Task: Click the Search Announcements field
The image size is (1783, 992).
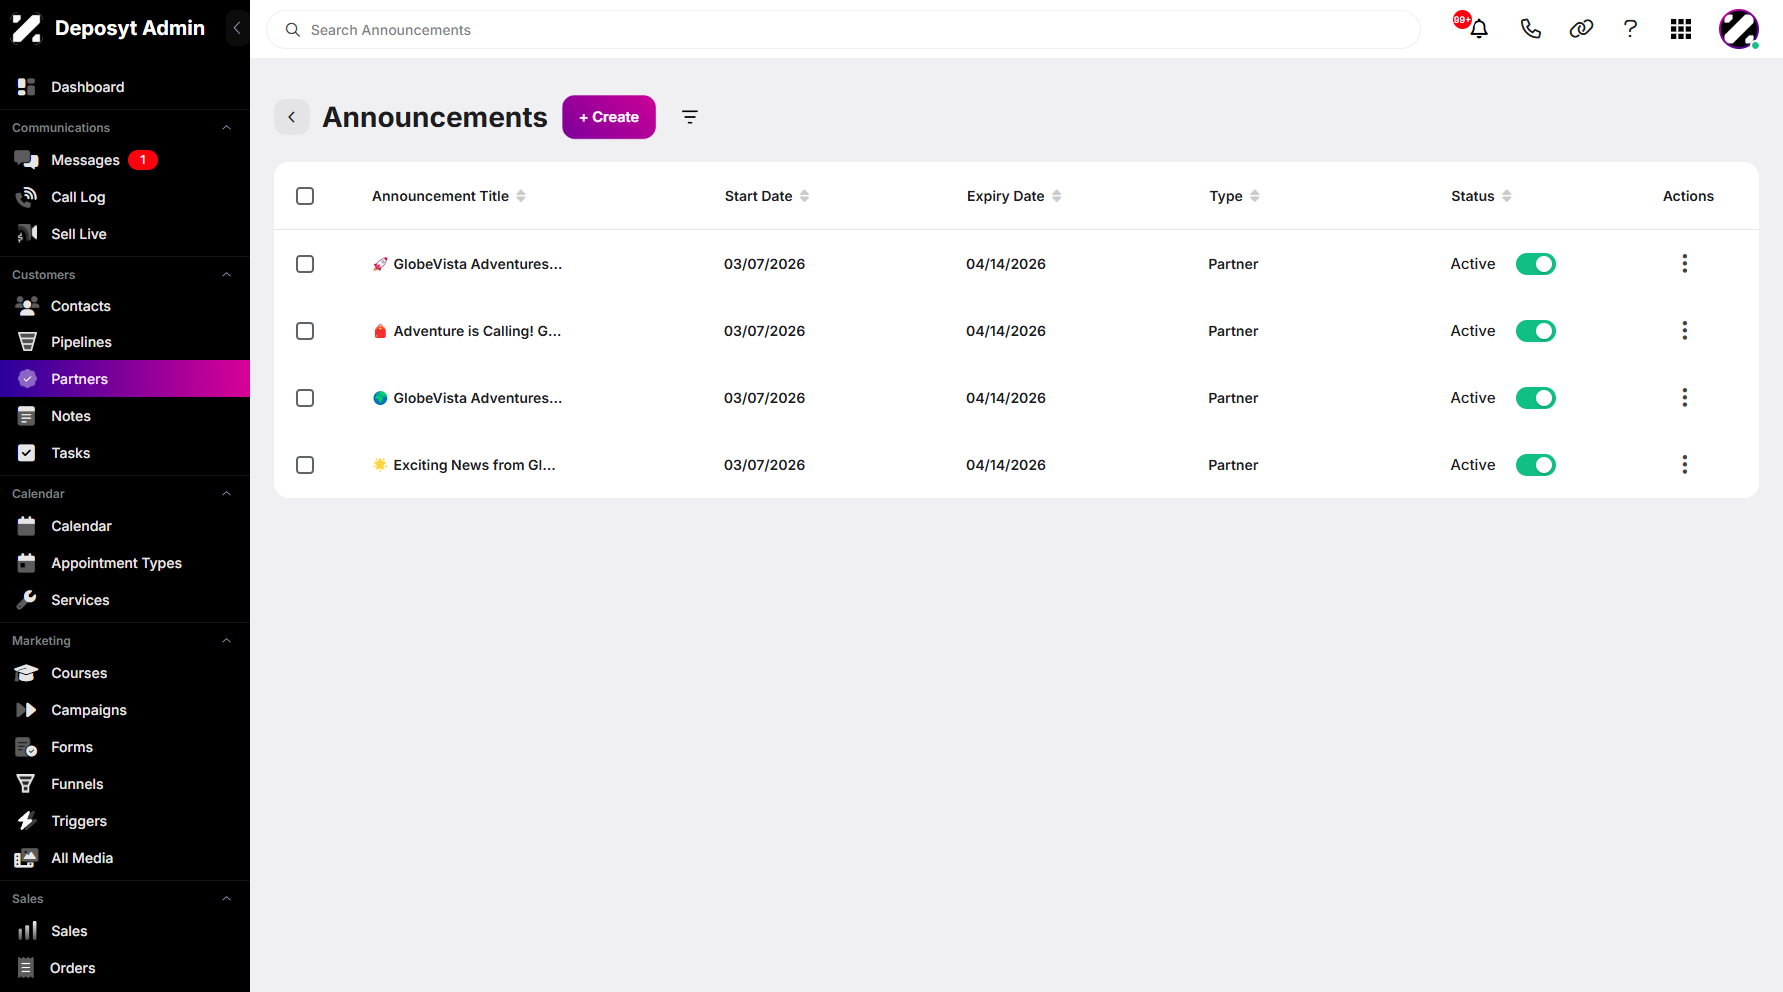Action: pos(843,30)
